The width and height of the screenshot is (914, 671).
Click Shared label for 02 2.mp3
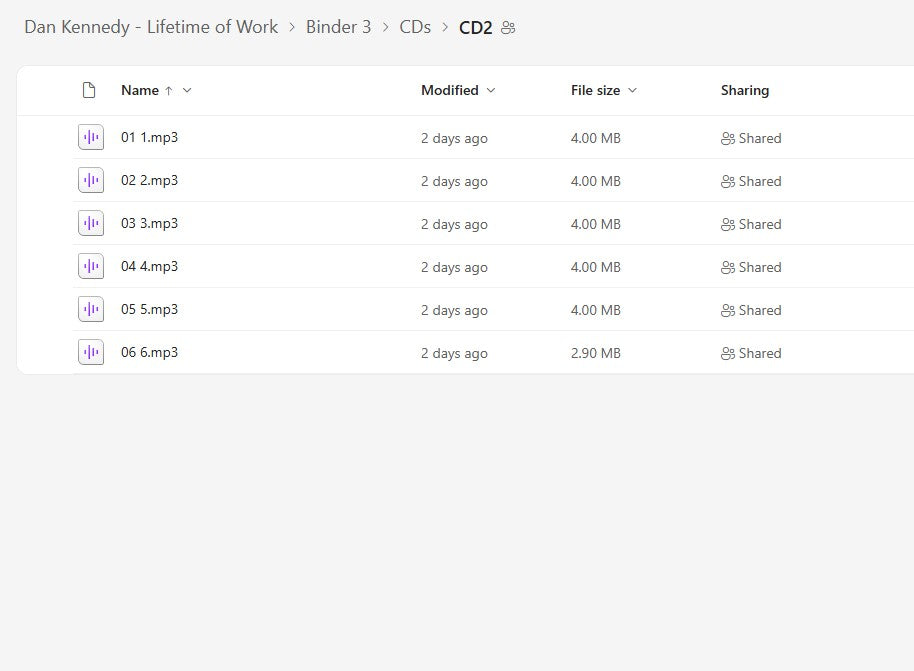760,182
